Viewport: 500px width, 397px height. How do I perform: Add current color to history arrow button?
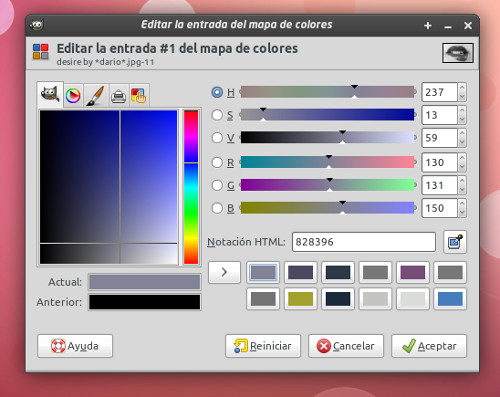224,272
